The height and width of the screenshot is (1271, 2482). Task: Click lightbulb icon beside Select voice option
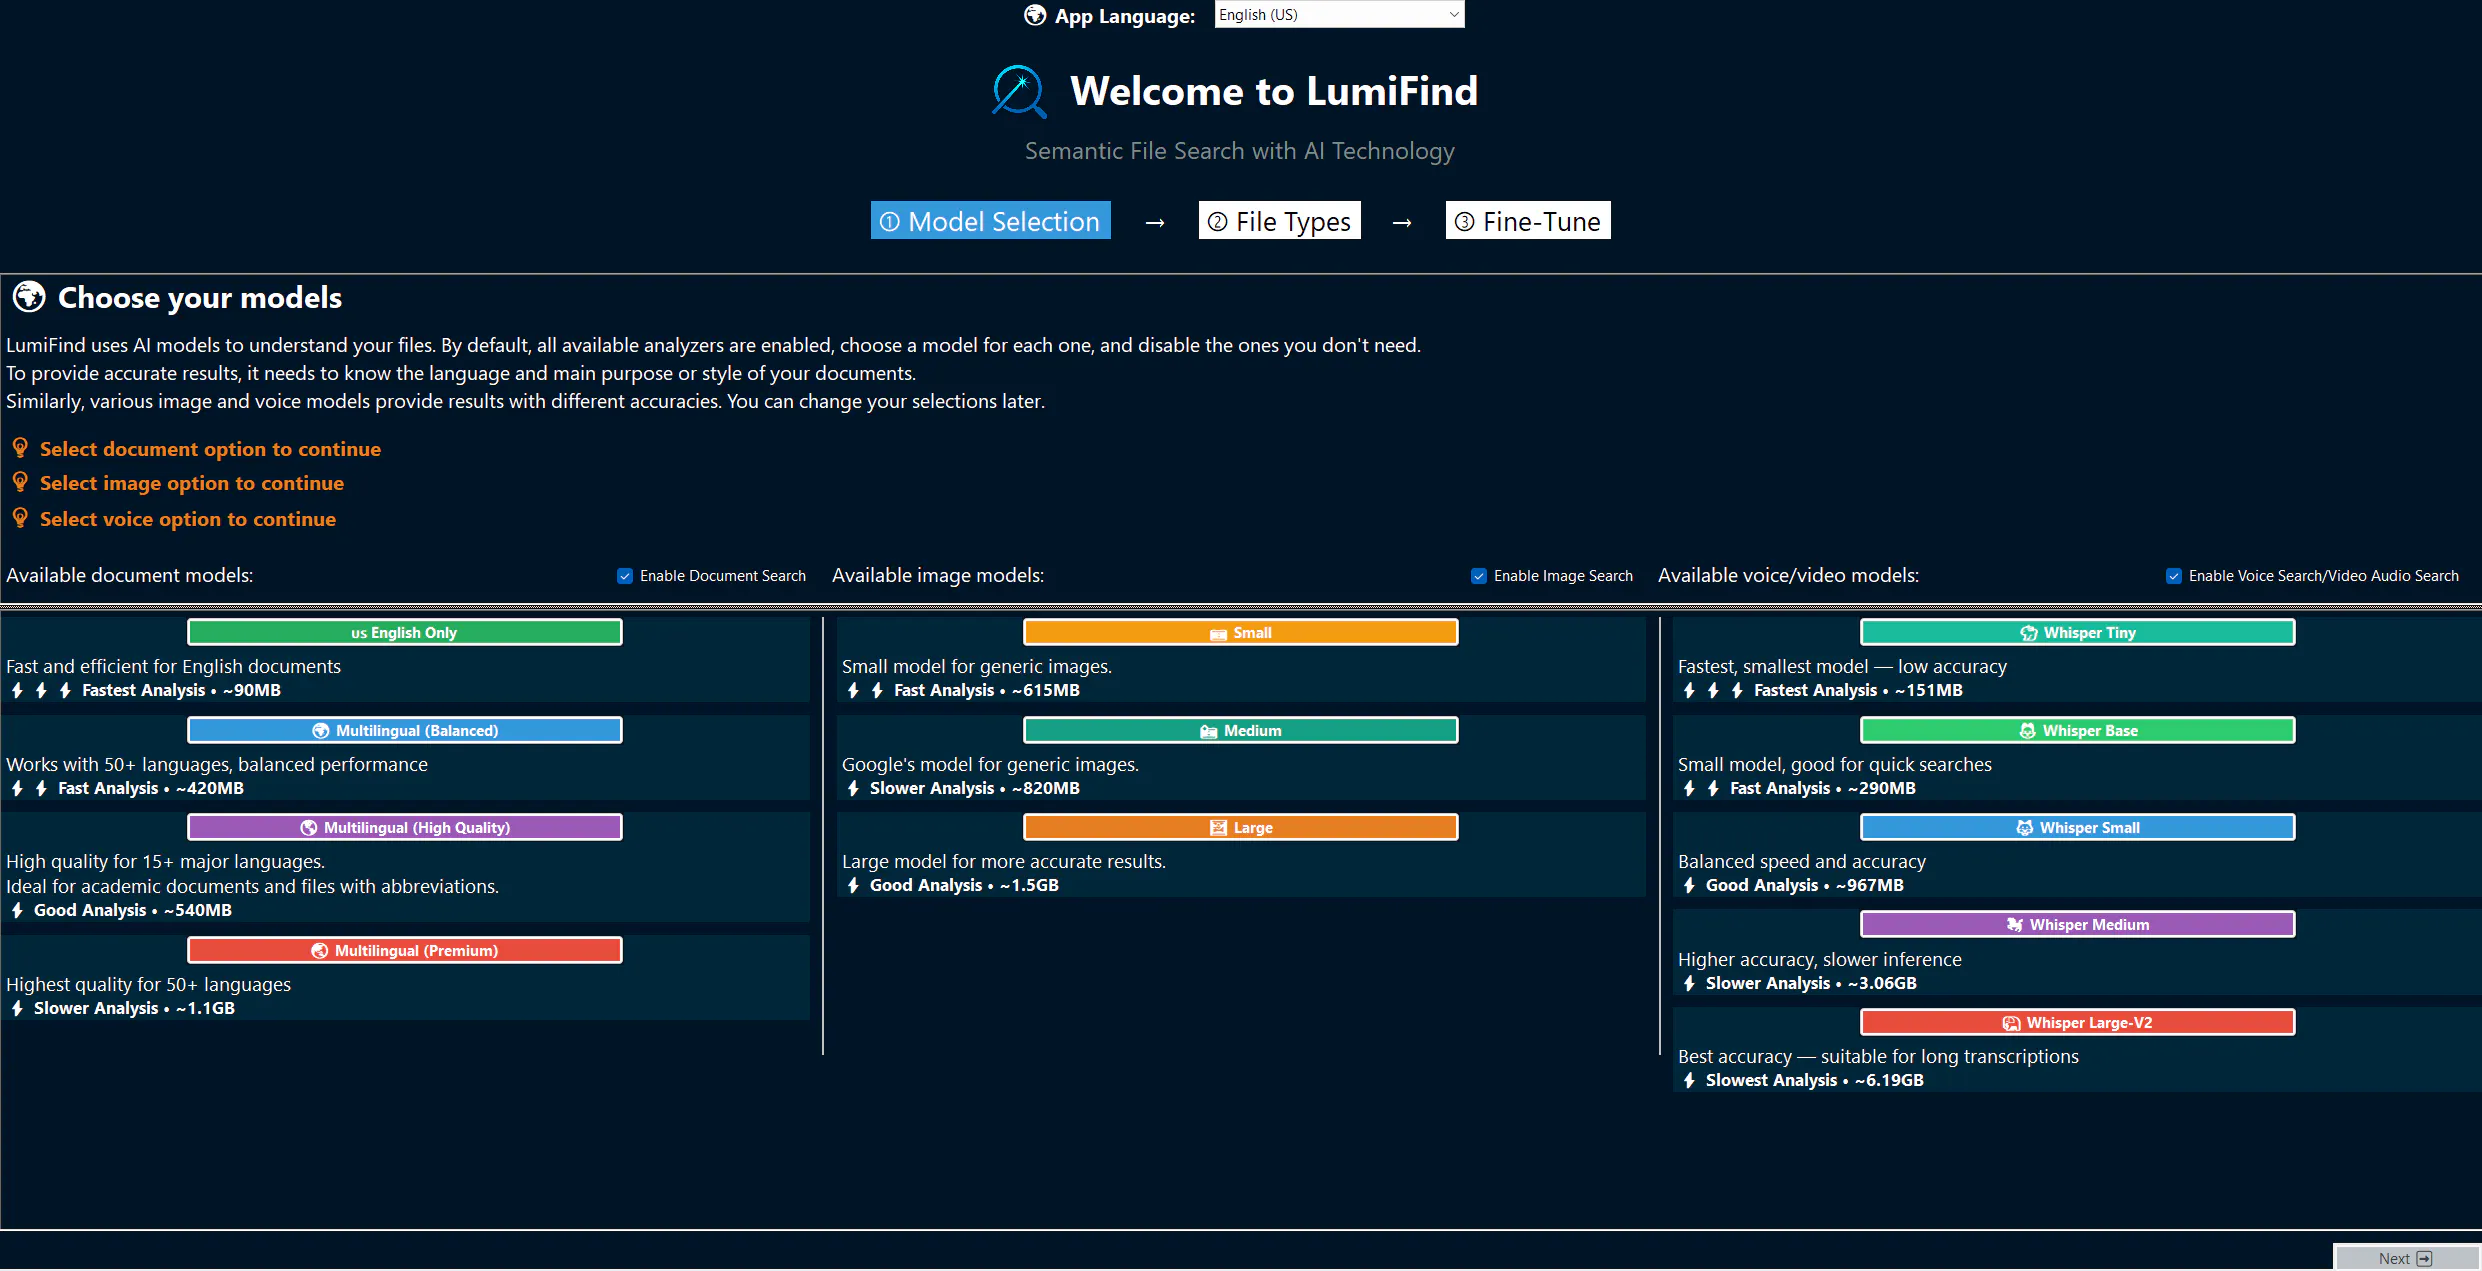pyautogui.click(x=20, y=518)
